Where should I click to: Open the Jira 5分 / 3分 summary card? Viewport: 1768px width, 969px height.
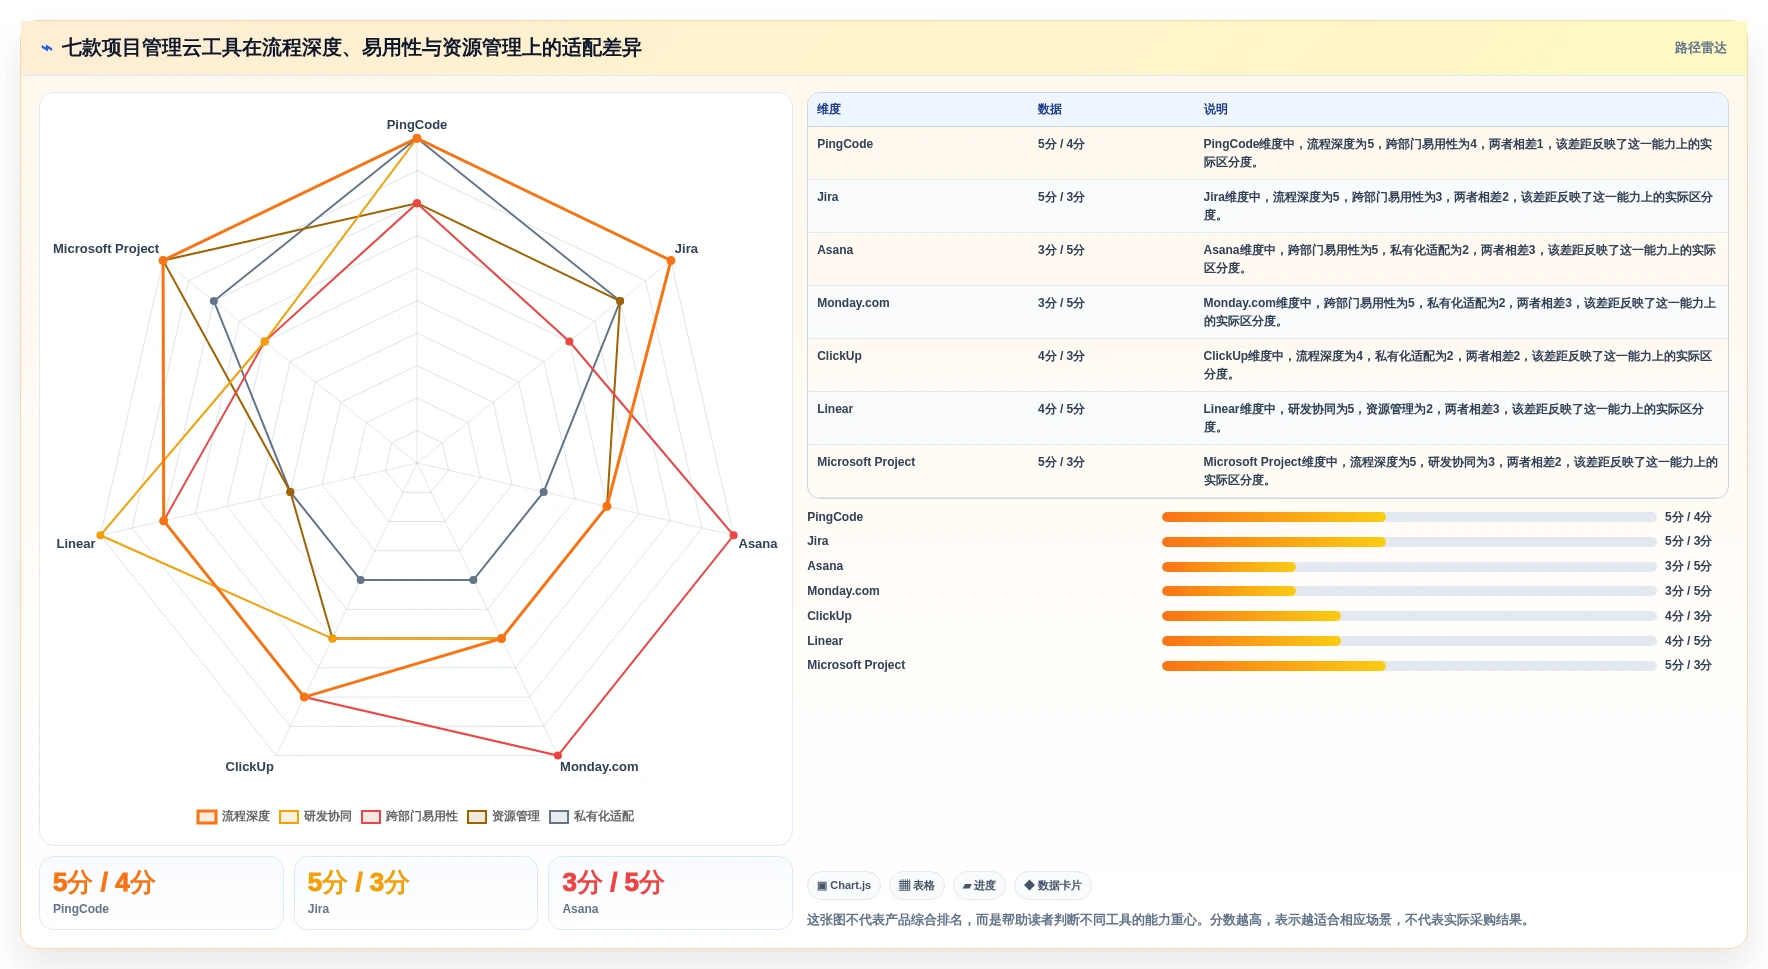(x=416, y=893)
